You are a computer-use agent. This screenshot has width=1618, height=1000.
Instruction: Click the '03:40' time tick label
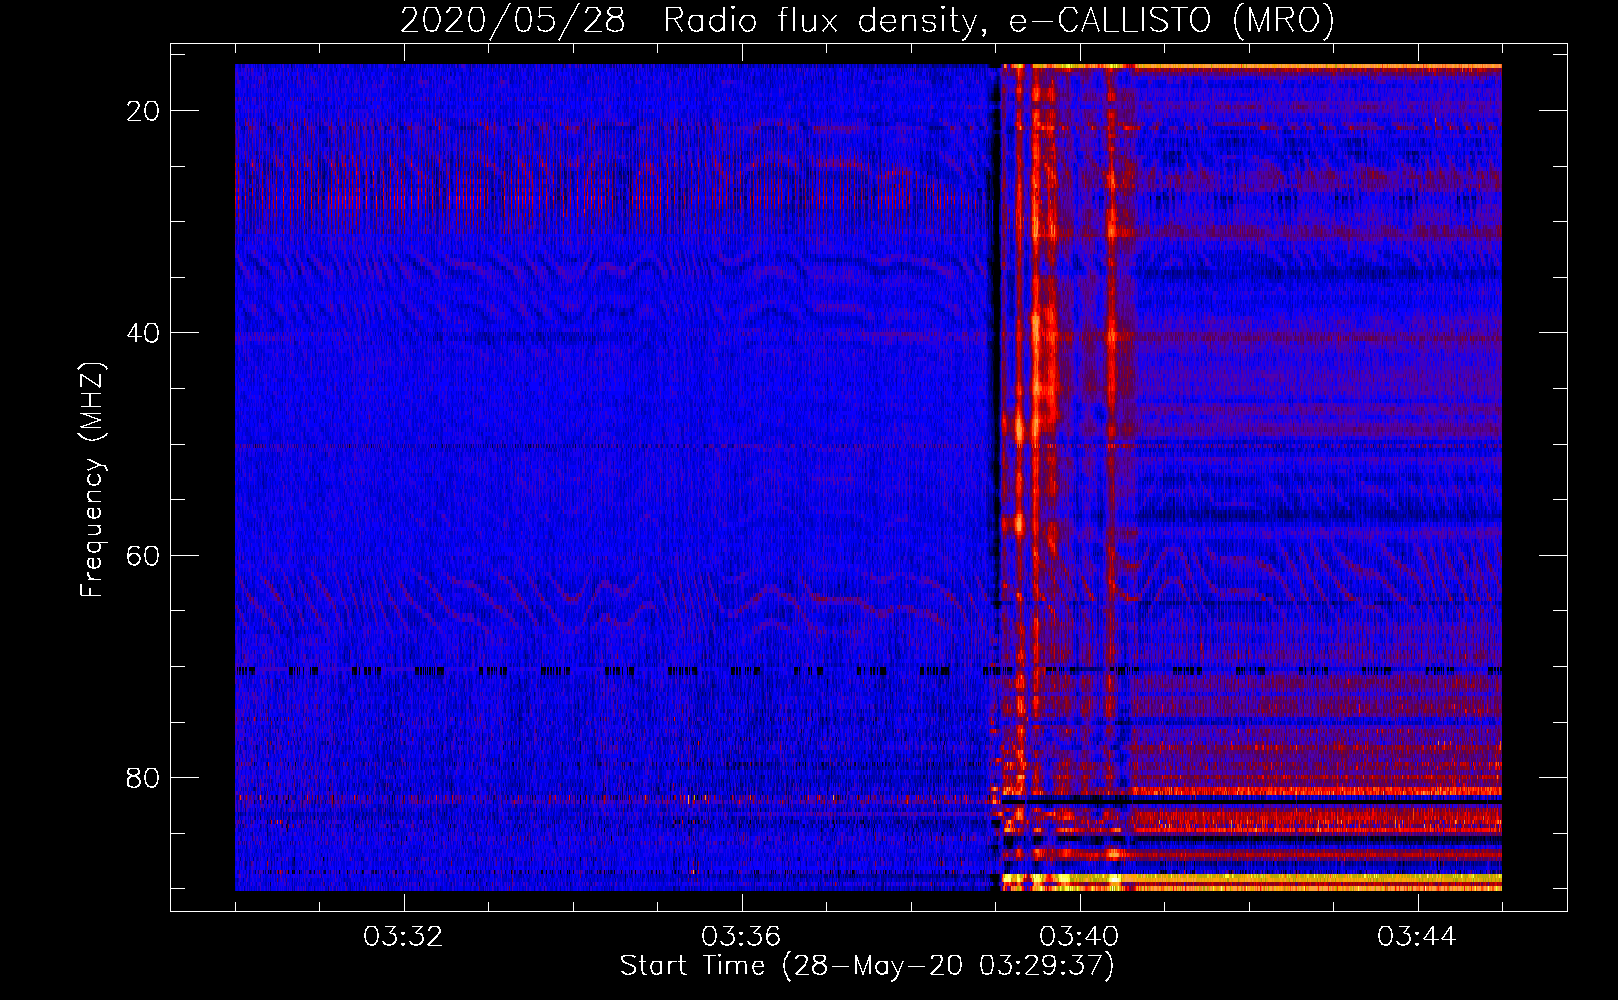tap(1079, 937)
